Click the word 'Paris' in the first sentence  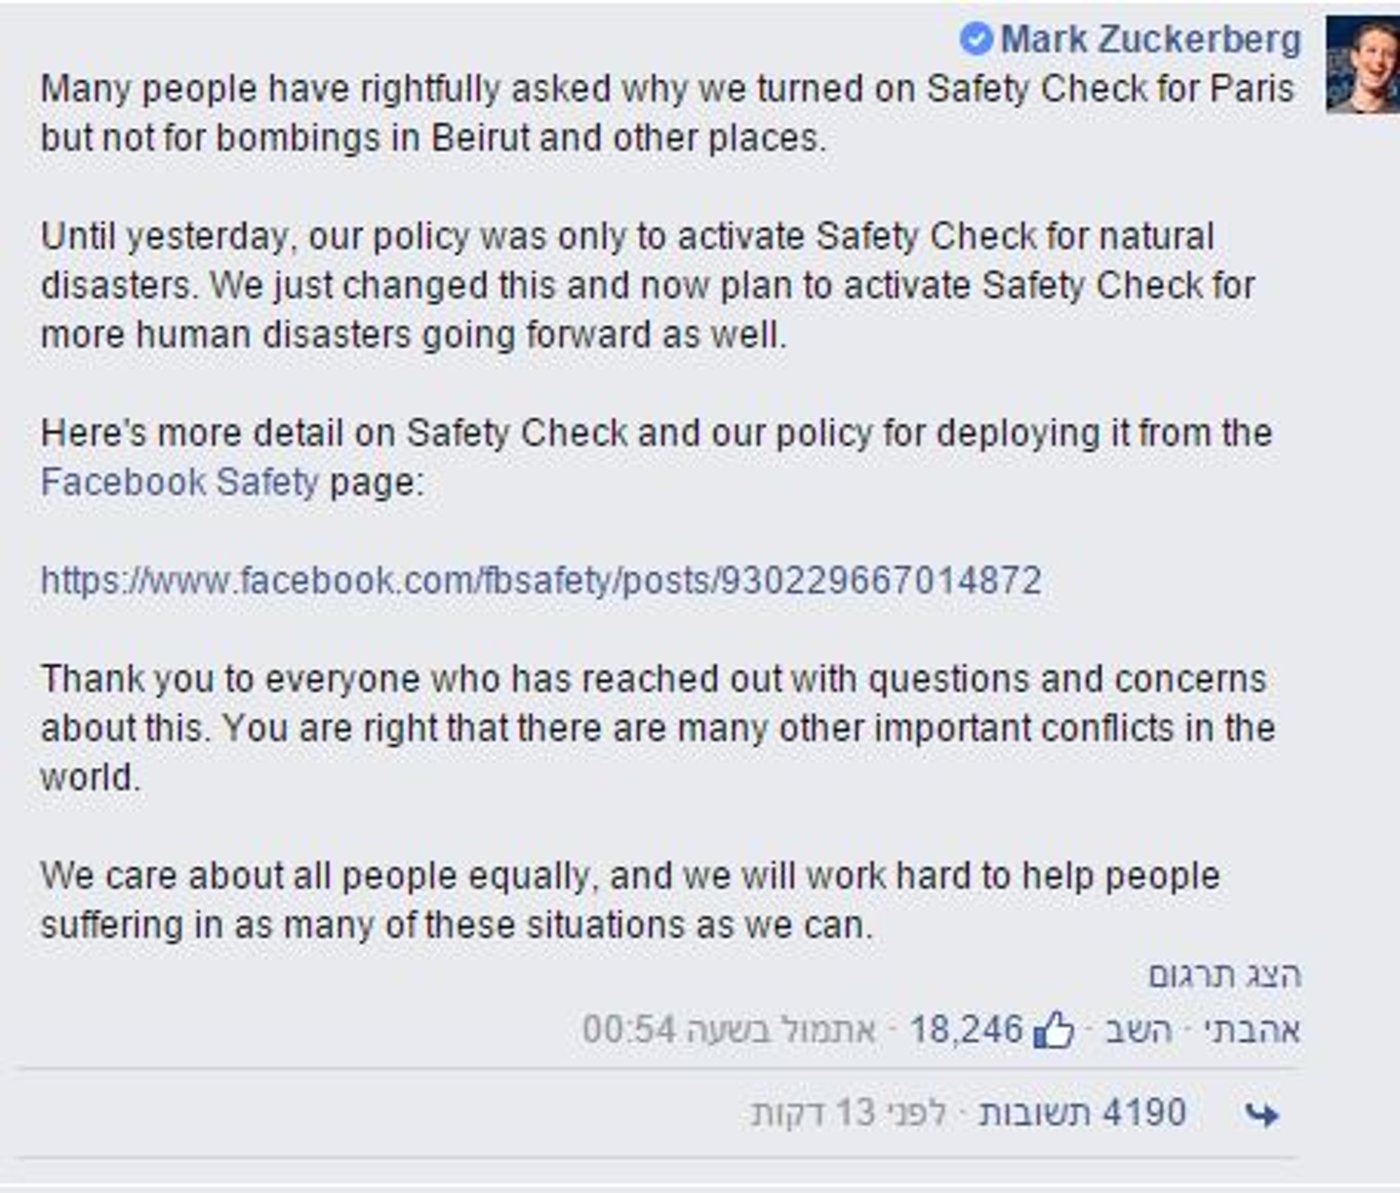[x=1252, y=89]
